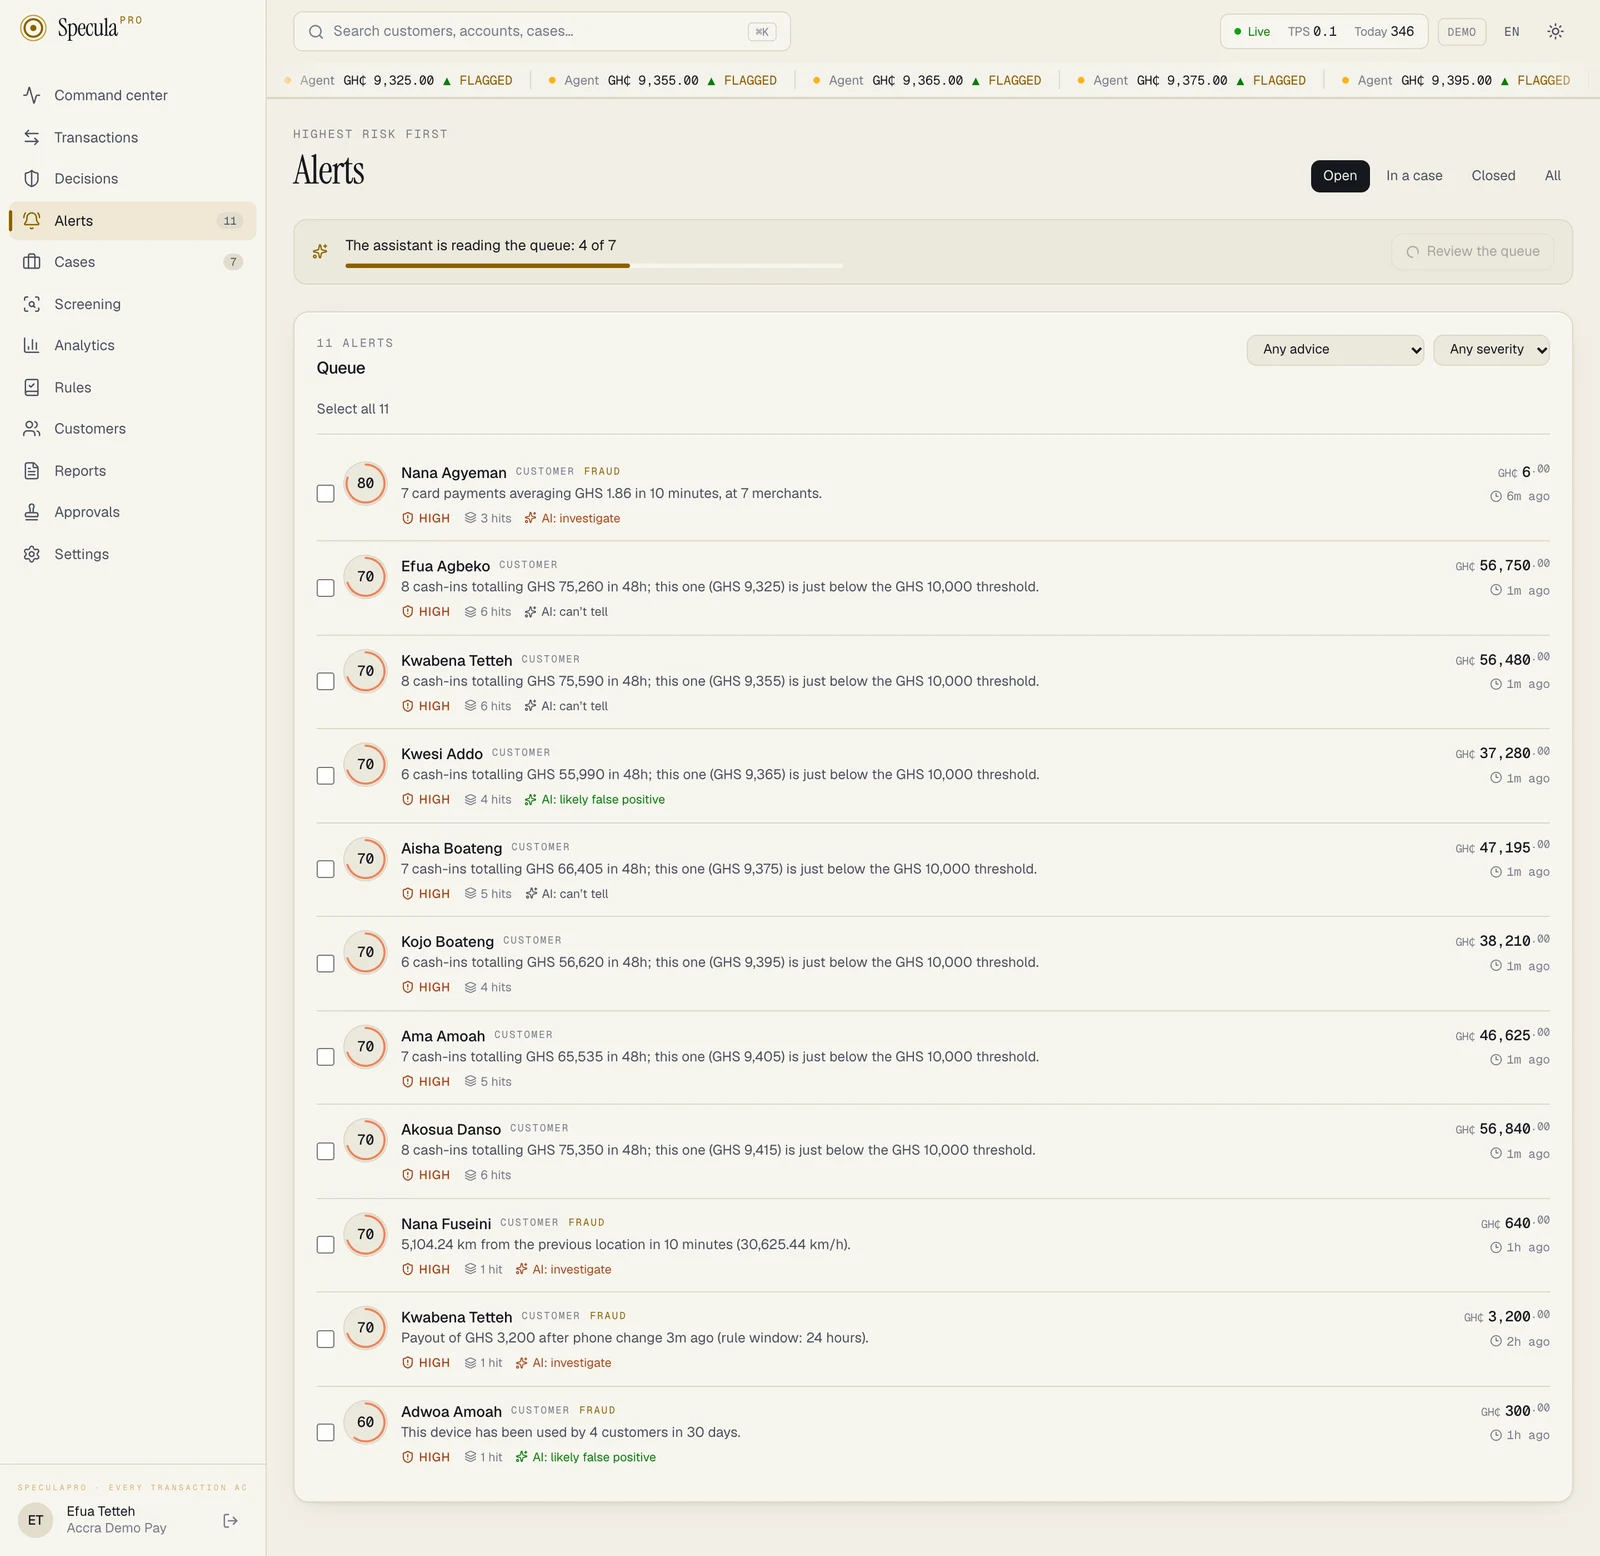This screenshot has height=1556, width=1600.
Task: Click the Reports document icon
Action: pyautogui.click(x=32, y=470)
